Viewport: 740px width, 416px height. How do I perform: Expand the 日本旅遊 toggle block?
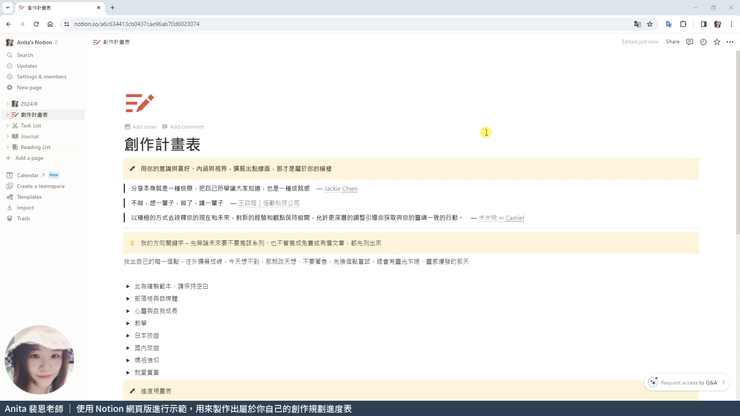(128, 336)
